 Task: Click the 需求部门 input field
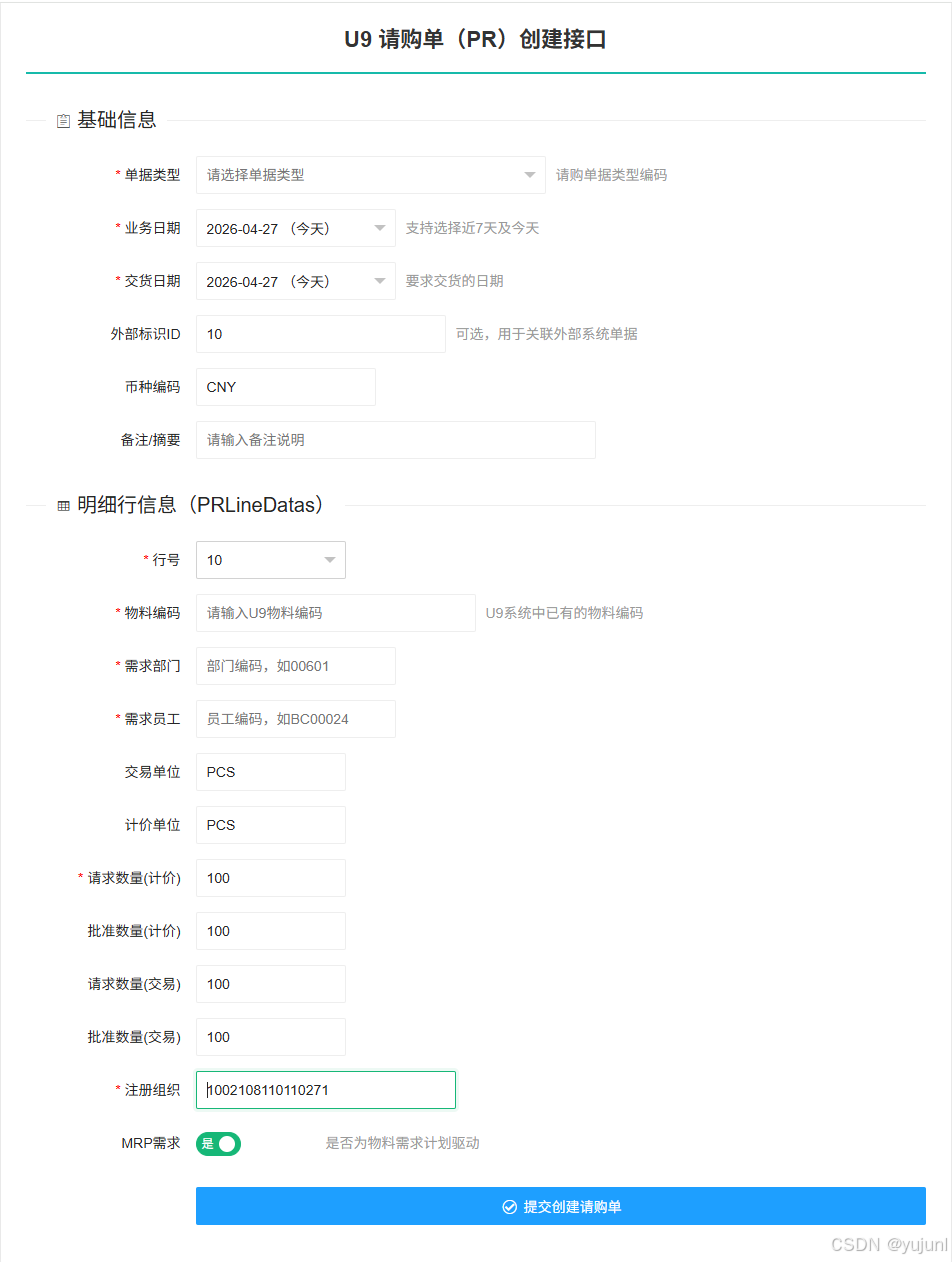(296, 666)
